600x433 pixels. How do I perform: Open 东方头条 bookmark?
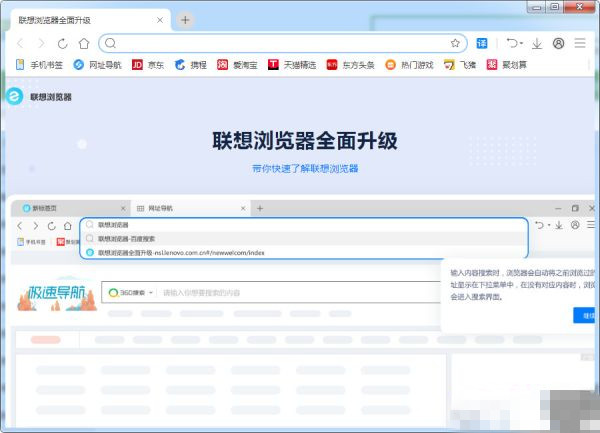click(x=350, y=65)
